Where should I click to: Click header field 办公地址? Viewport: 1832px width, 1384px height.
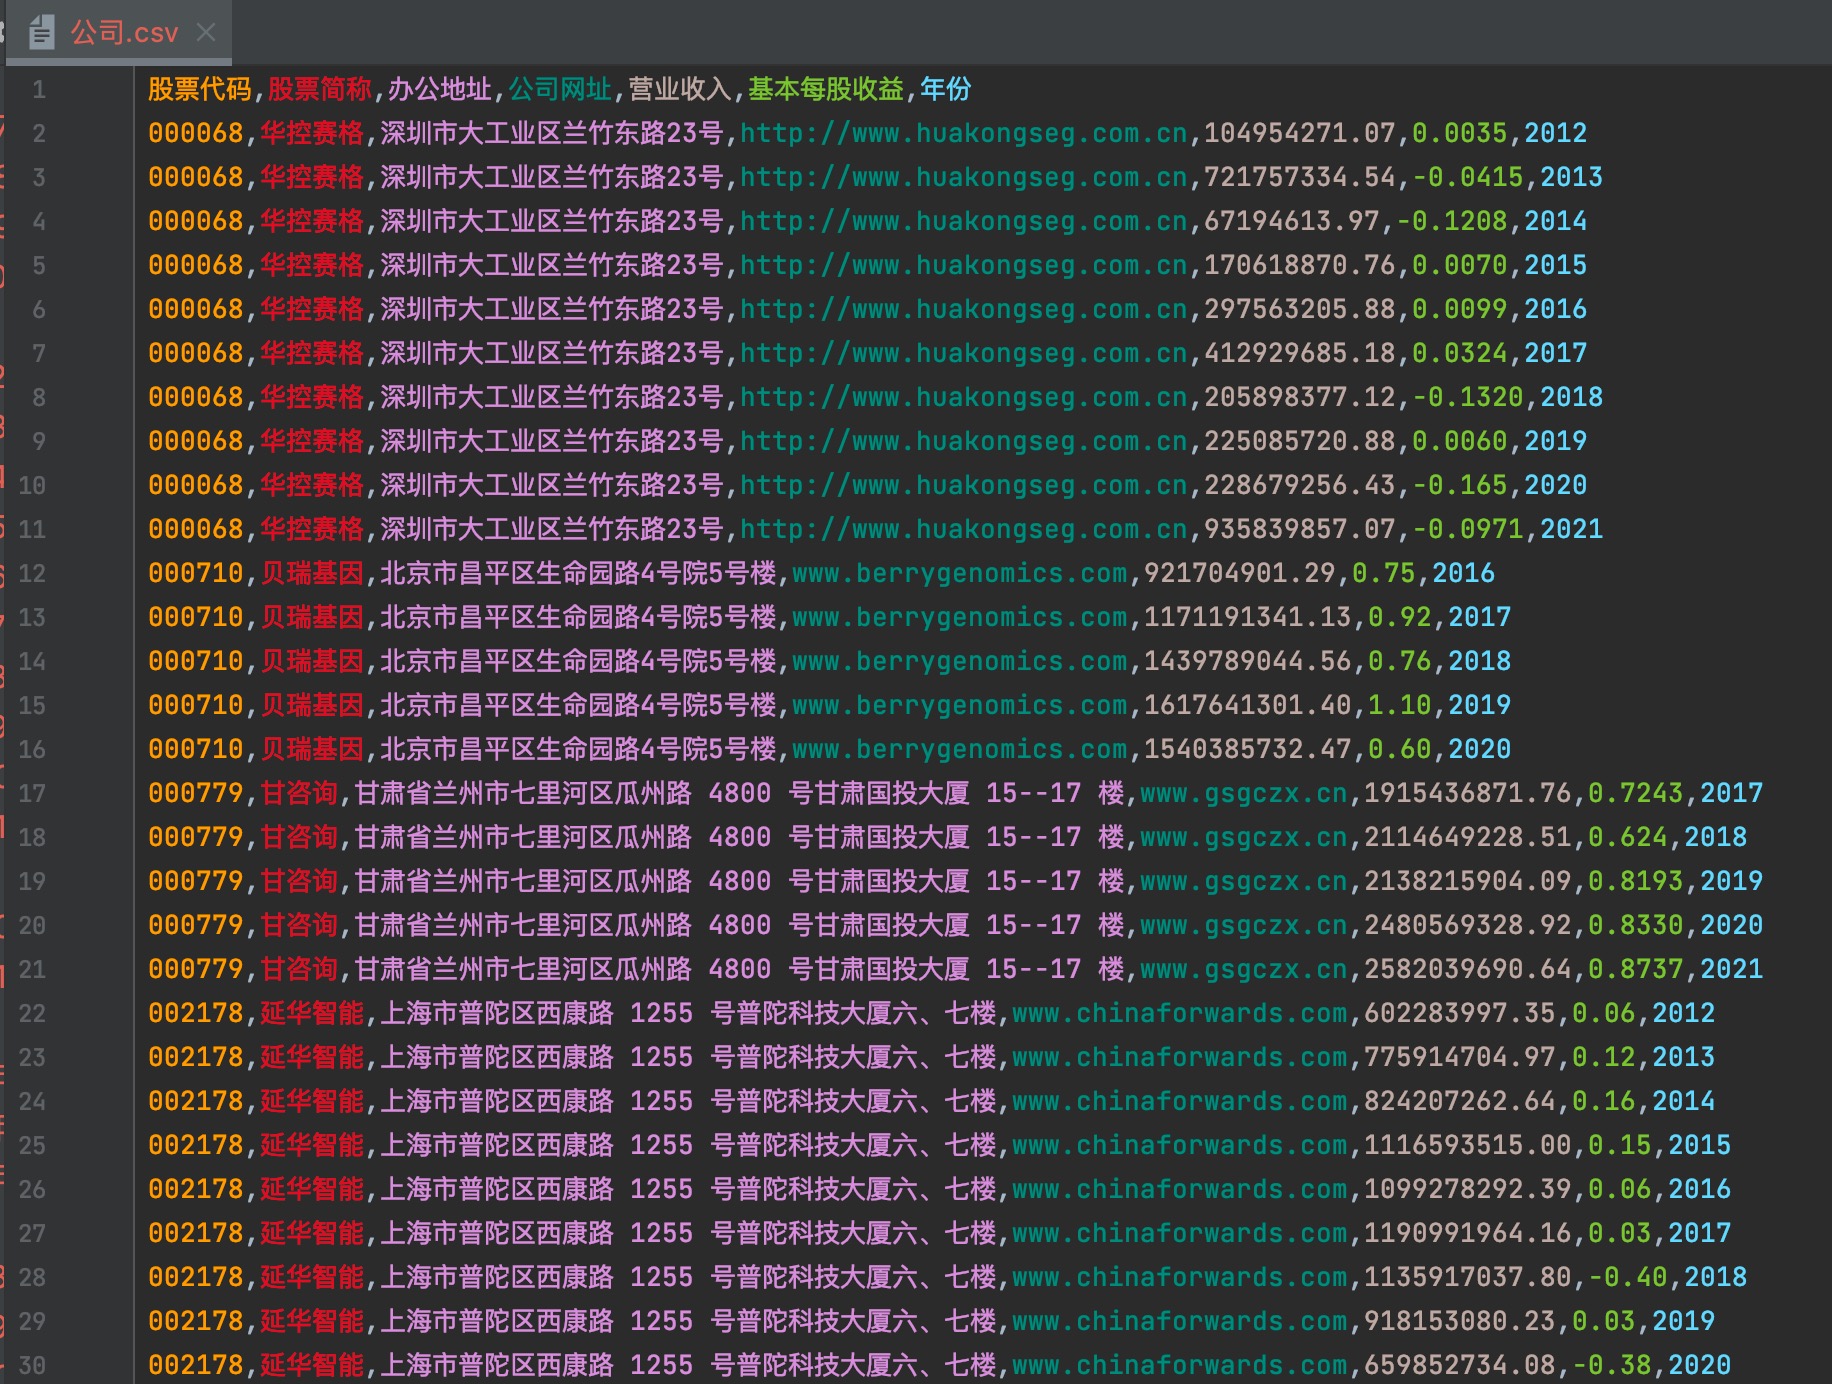[x=440, y=89]
